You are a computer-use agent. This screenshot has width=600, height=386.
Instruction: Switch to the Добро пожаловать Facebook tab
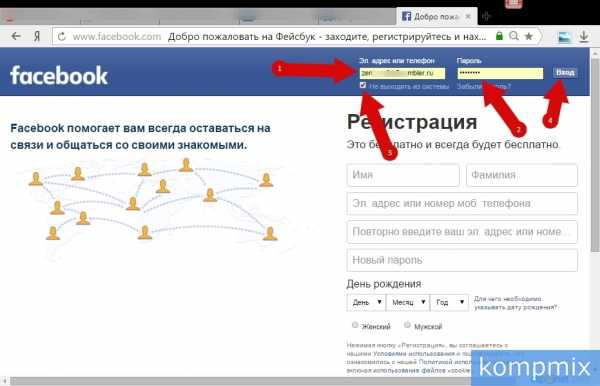(x=430, y=17)
